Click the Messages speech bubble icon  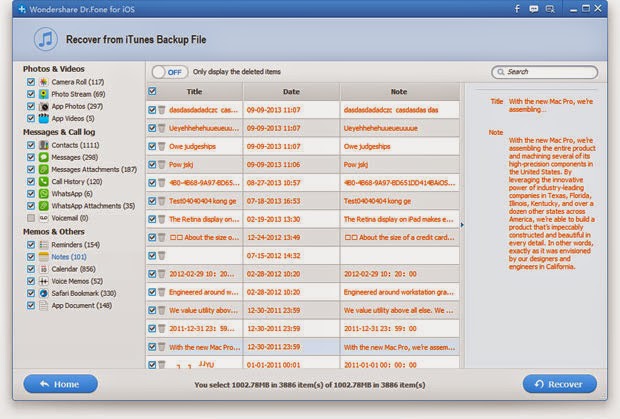pyautogui.click(x=43, y=157)
